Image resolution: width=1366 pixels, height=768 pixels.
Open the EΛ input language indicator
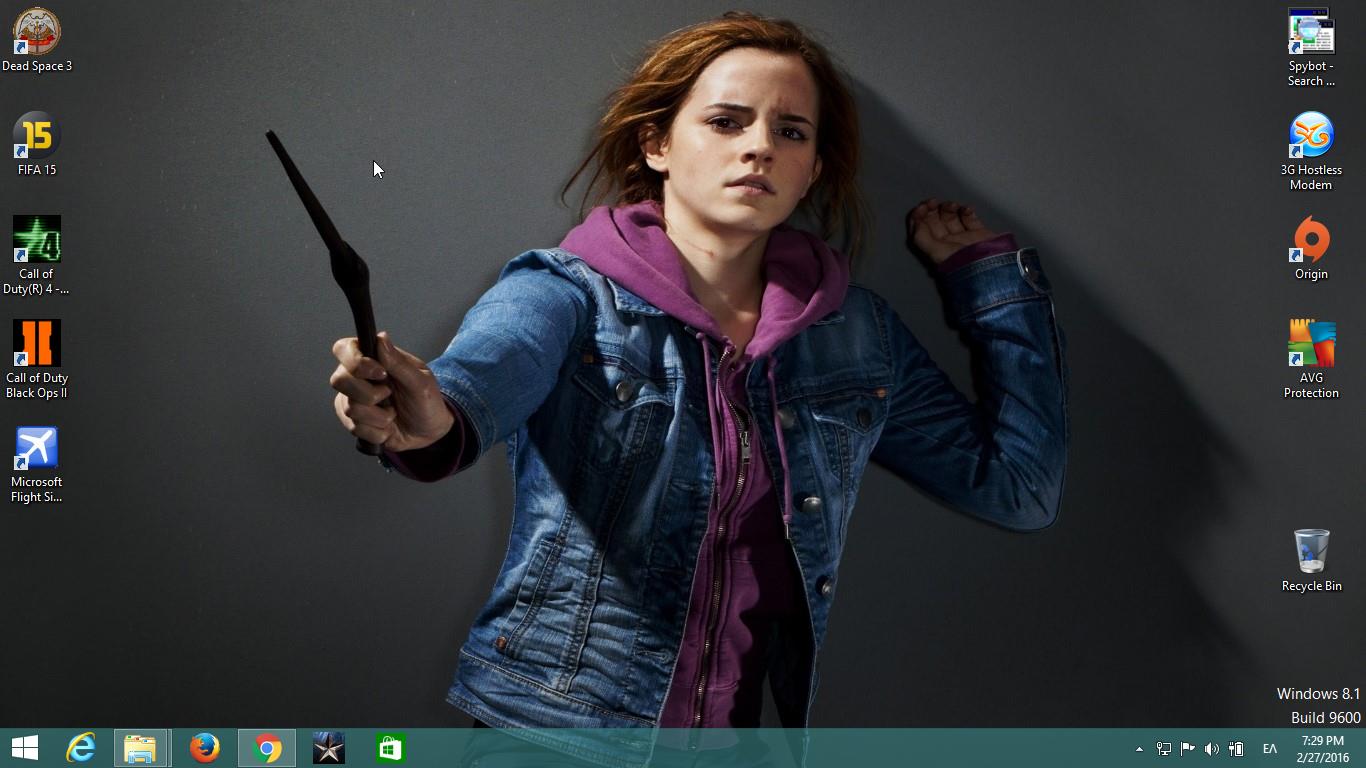coord(1270,749)
